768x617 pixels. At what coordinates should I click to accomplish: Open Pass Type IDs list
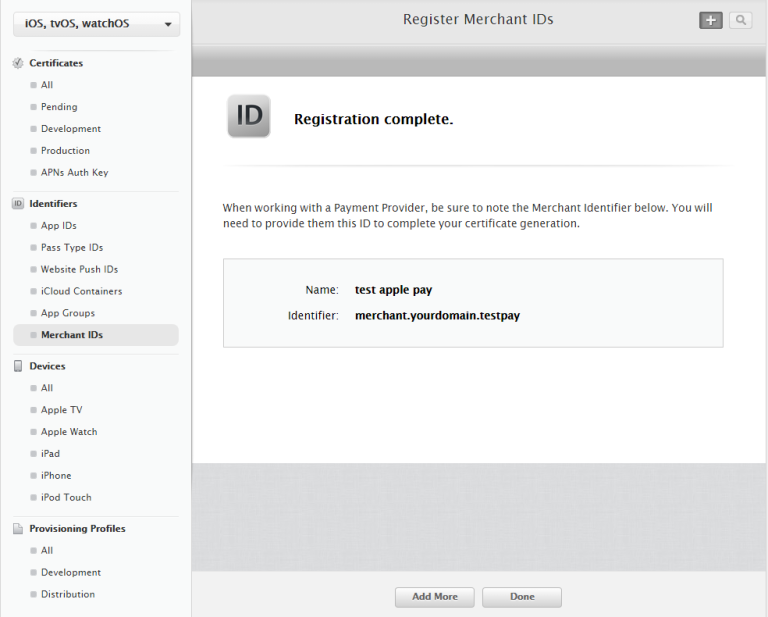coord(71,248)
